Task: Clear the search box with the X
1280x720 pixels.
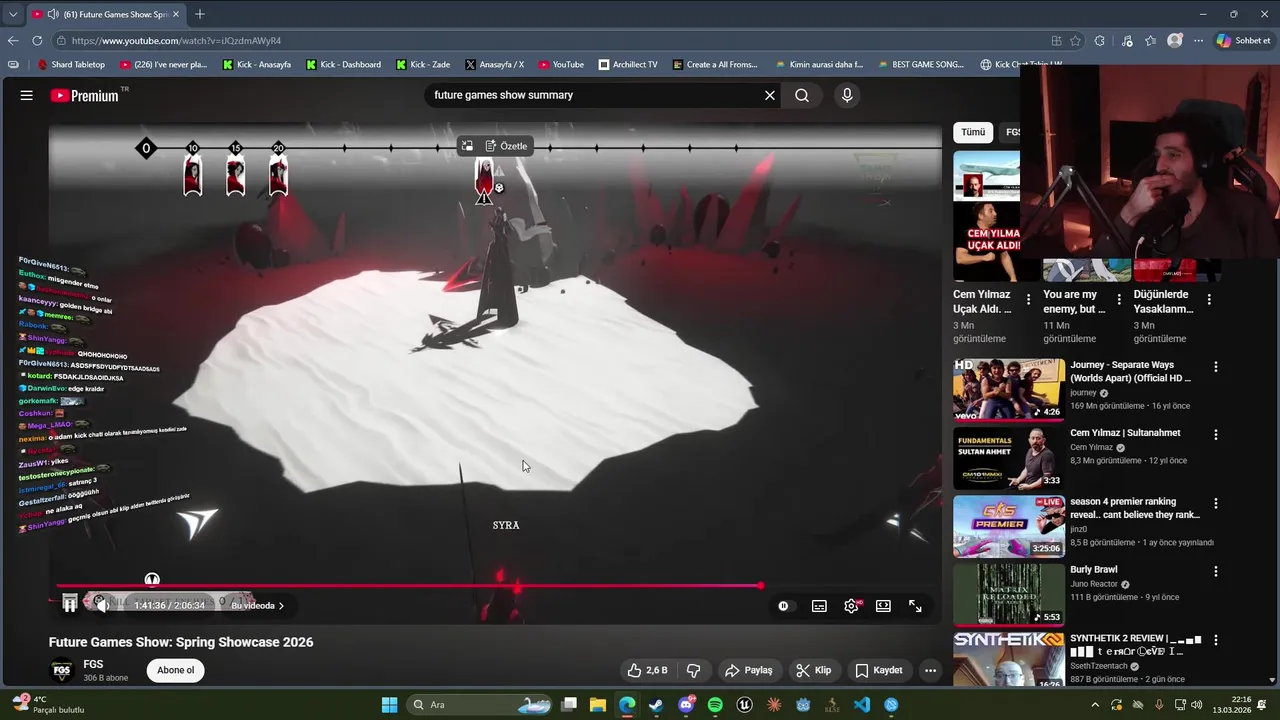Action: click(770, 95)
